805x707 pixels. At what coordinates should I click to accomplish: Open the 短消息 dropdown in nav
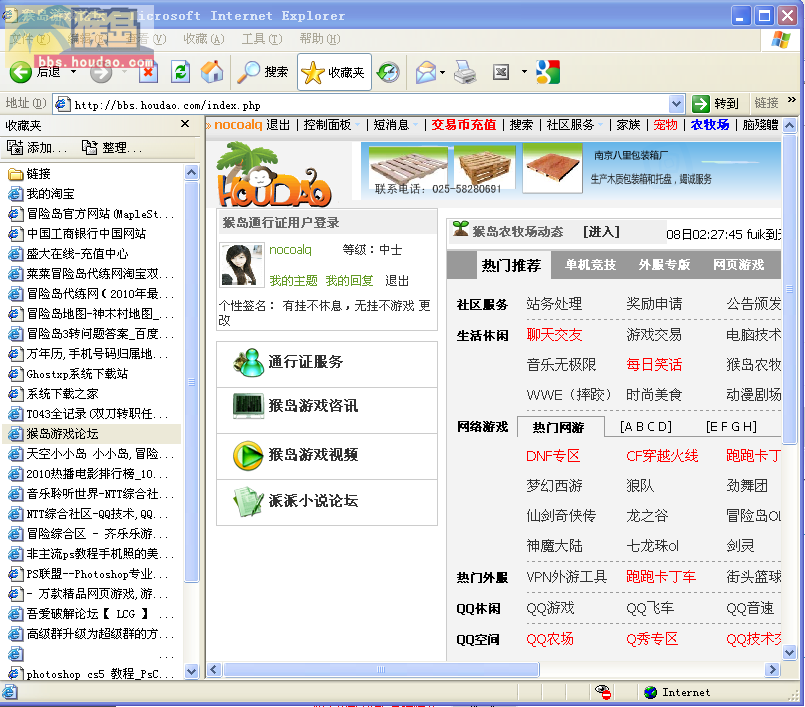pos(415,125)
